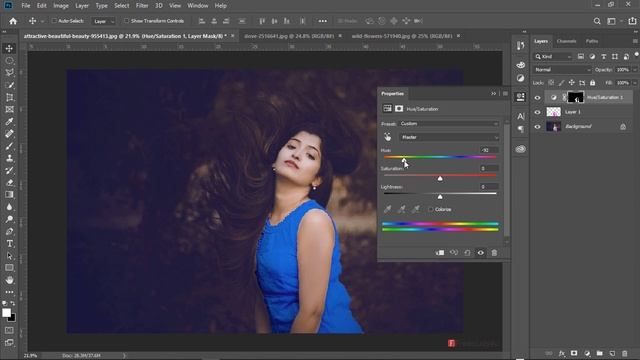
Task: Delete layer trash button in Layers panel
Action: click(x=624, y=353)
